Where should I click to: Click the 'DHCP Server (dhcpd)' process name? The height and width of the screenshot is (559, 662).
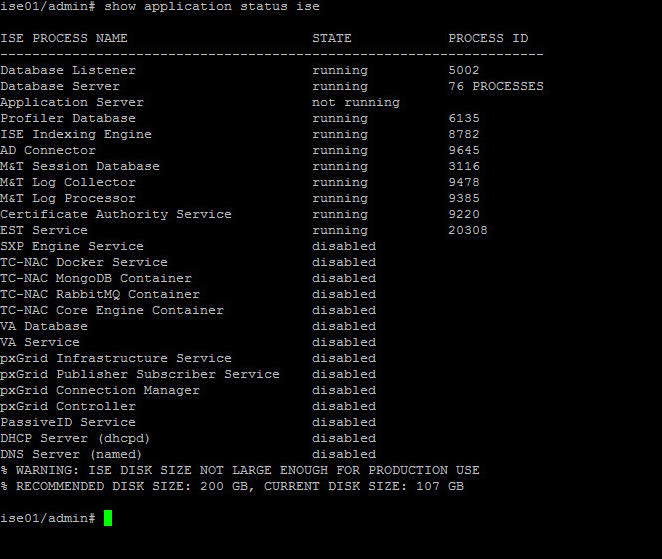(x=75, y=439)
